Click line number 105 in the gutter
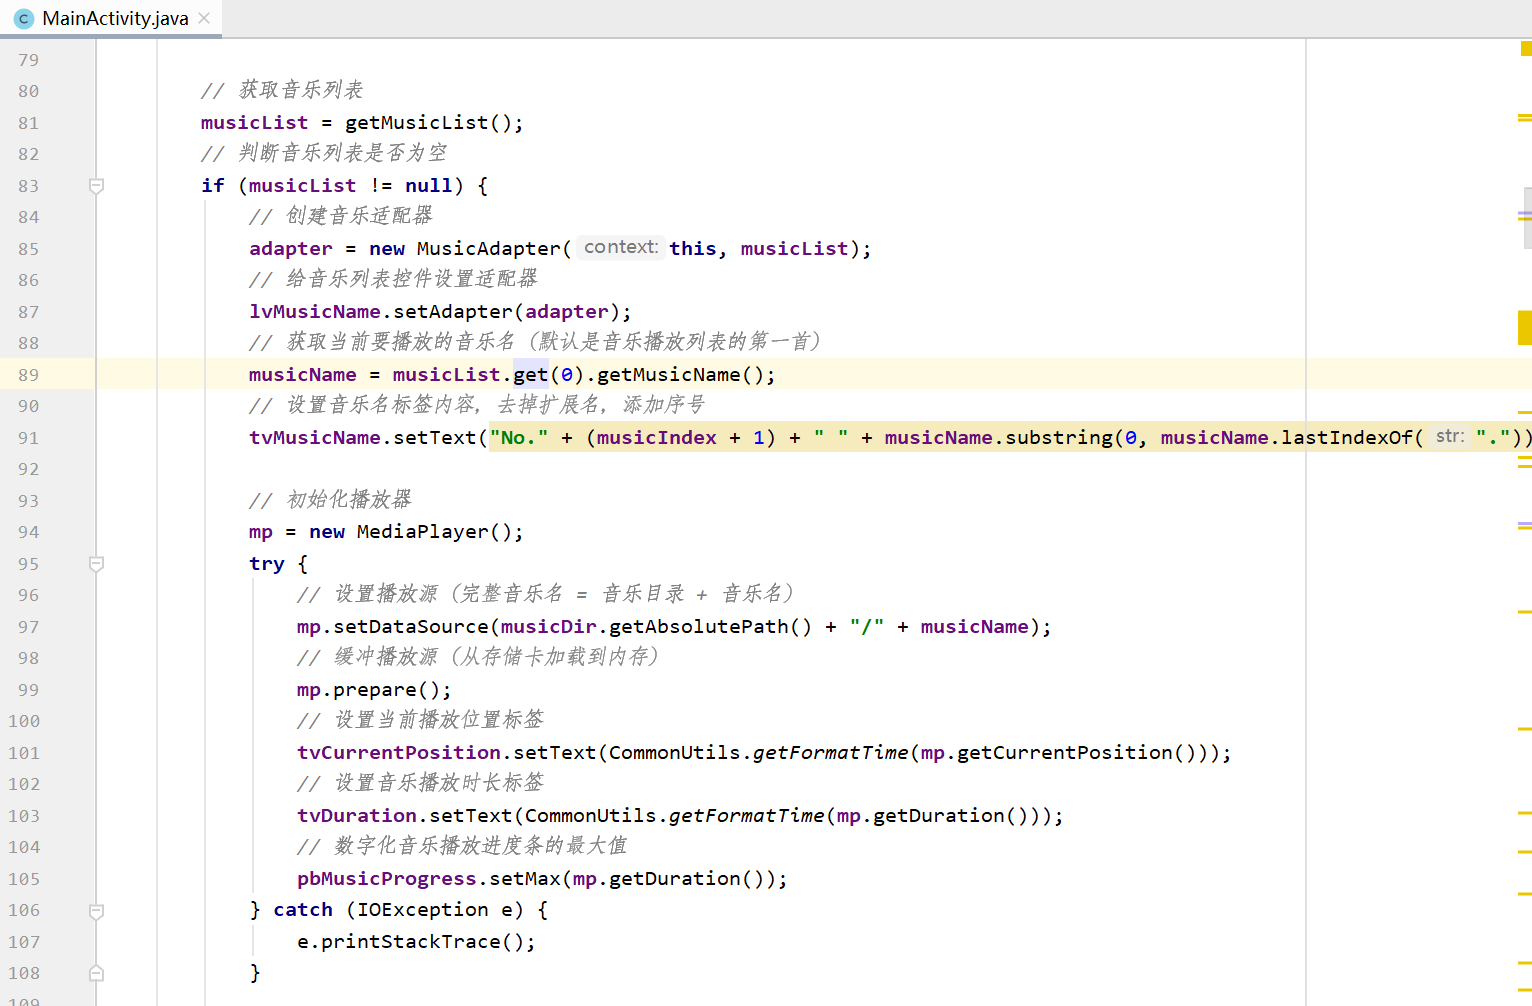1532x1006 pixels. coord(24,879)
